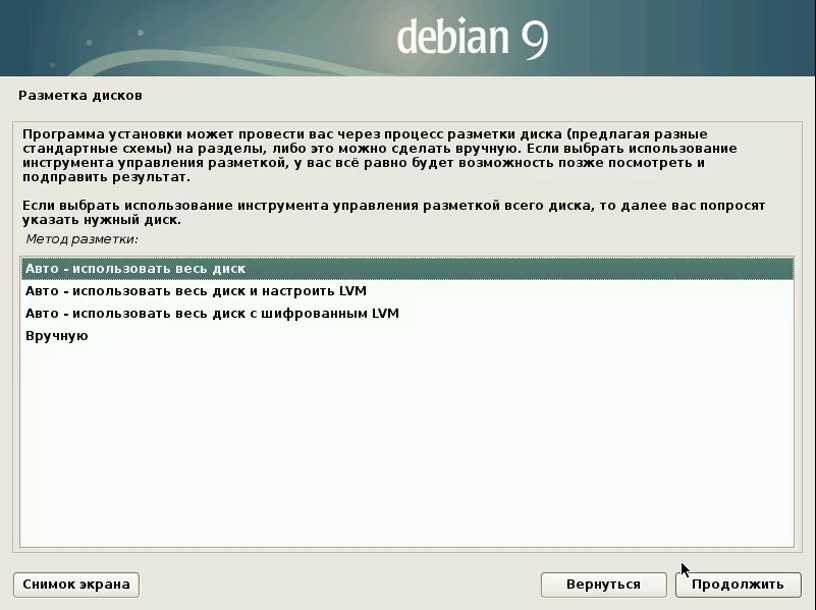Click the text line "подправить результат."
This screenshot has width=816, height=610.
105,176
